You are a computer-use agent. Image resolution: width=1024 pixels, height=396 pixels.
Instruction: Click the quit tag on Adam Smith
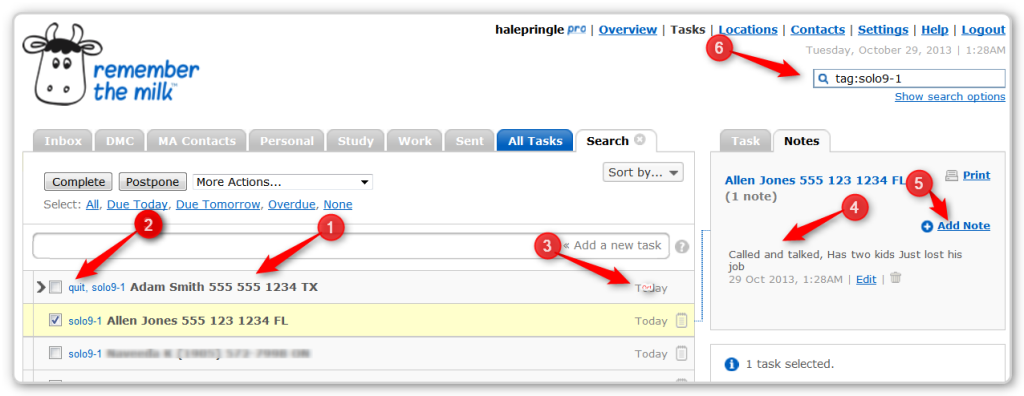click(x=77, y=287)
